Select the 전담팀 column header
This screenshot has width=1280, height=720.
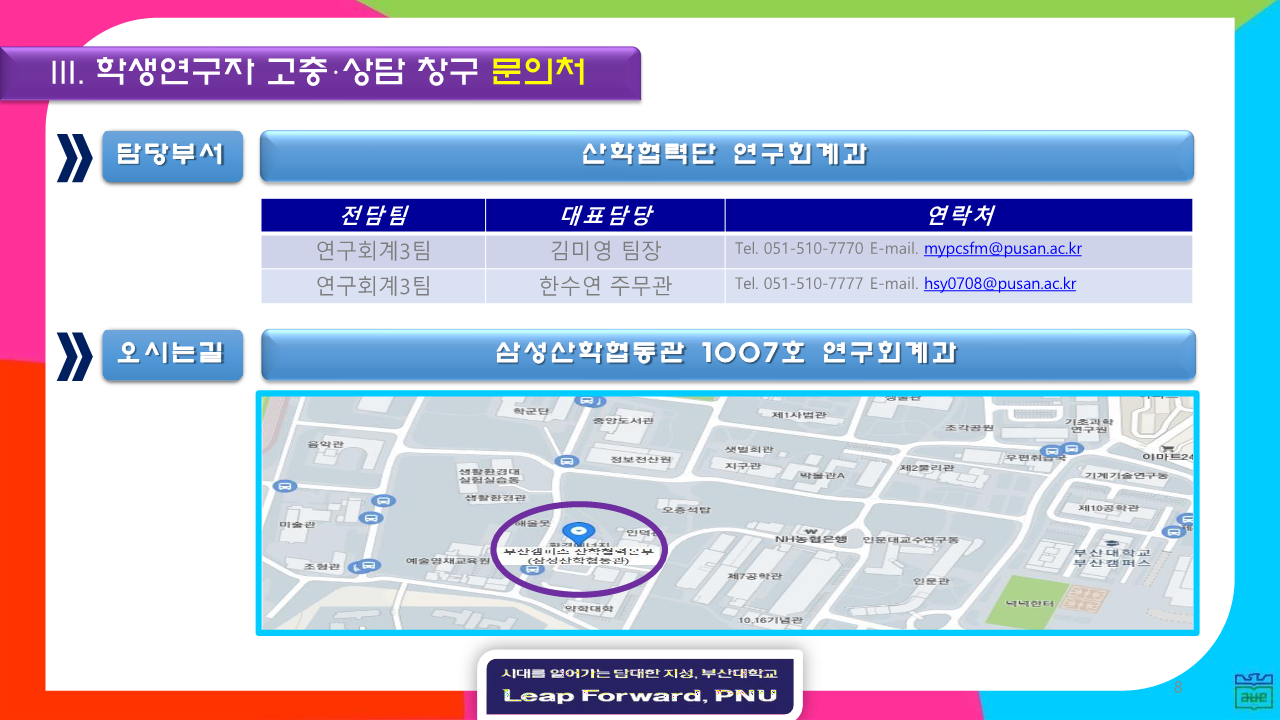373,215
